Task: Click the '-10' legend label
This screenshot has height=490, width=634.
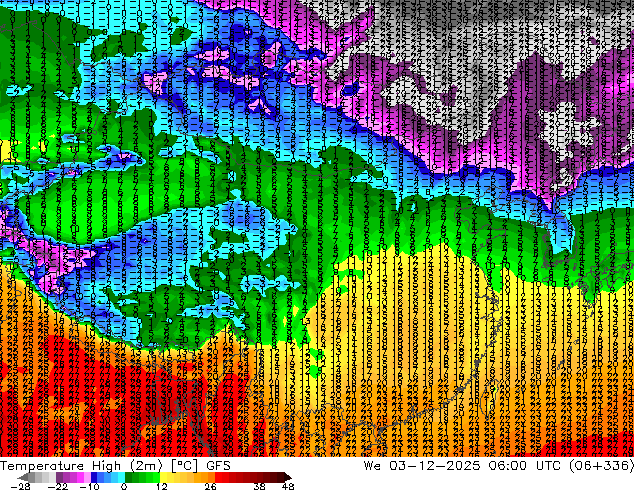Action: coord(89,486)
